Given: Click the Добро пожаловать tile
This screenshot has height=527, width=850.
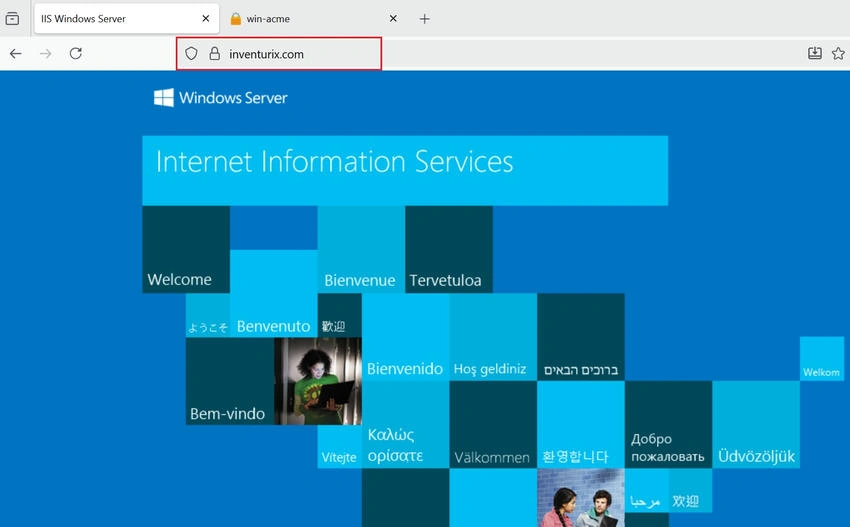Looking at the screenshot, I should point(668,425).
